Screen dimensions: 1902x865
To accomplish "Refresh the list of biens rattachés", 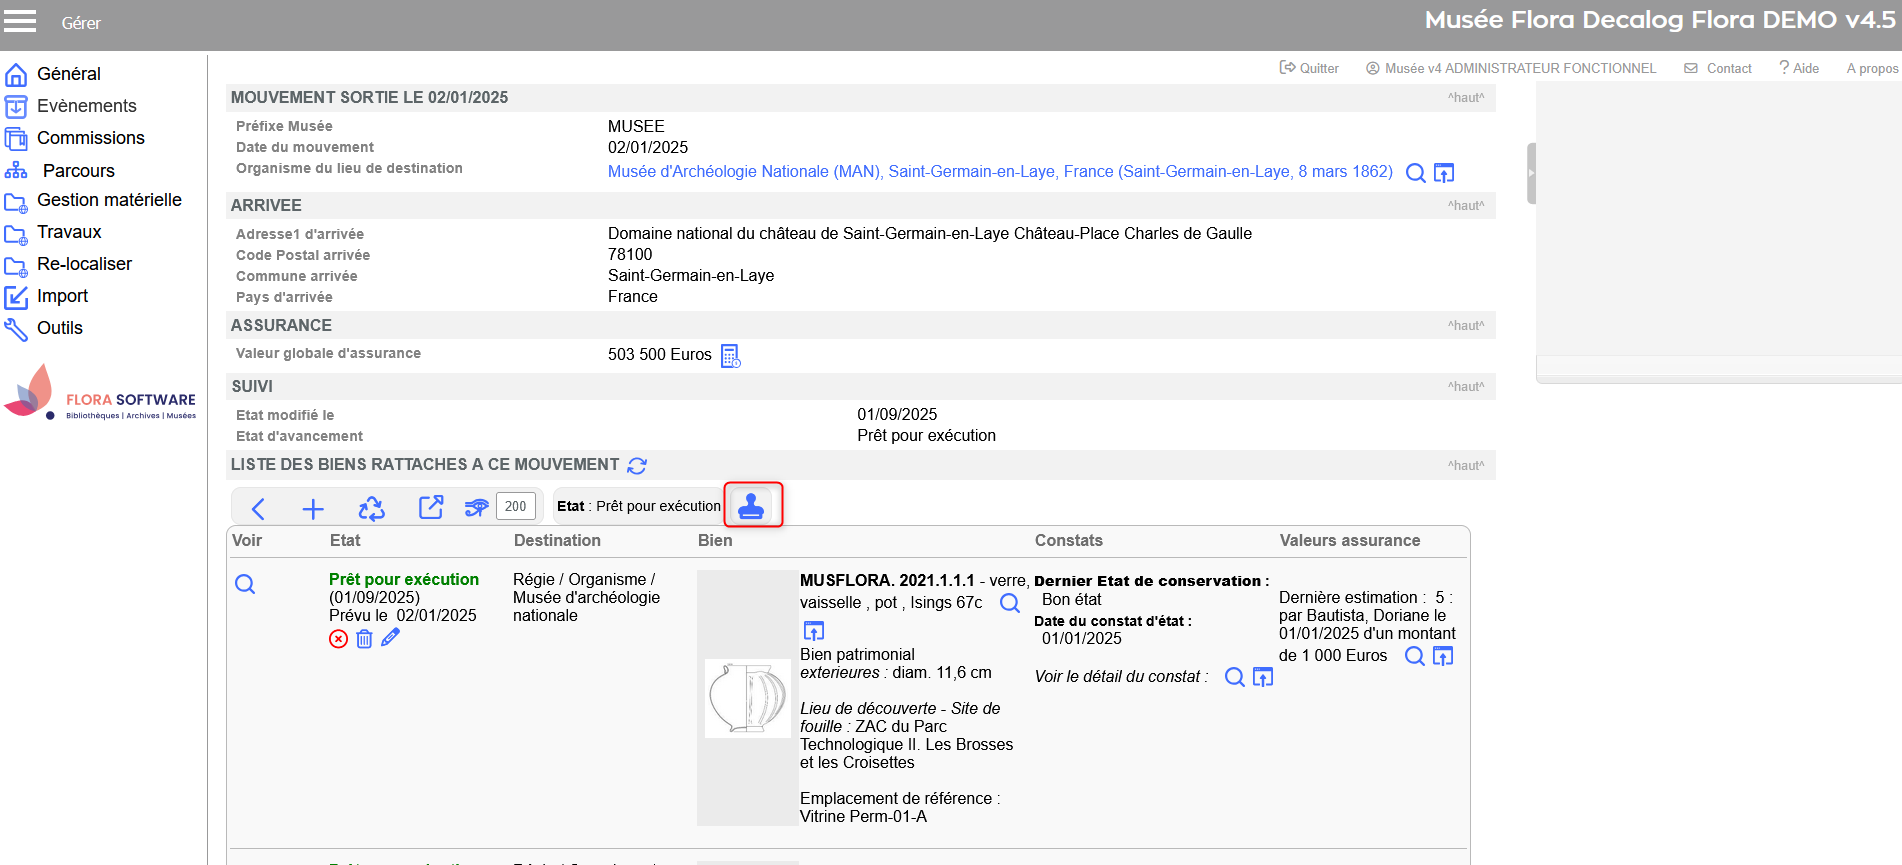I will 637,466.
